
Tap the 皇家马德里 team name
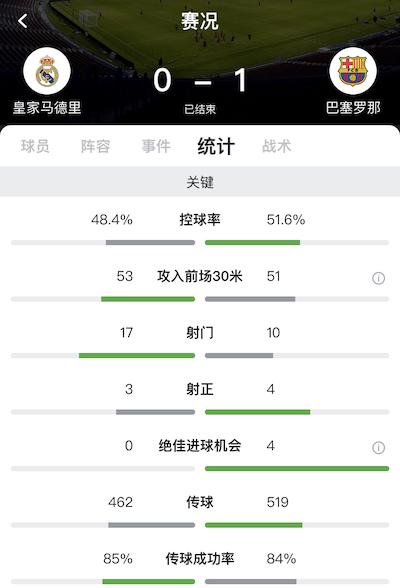tap(47, 108)
